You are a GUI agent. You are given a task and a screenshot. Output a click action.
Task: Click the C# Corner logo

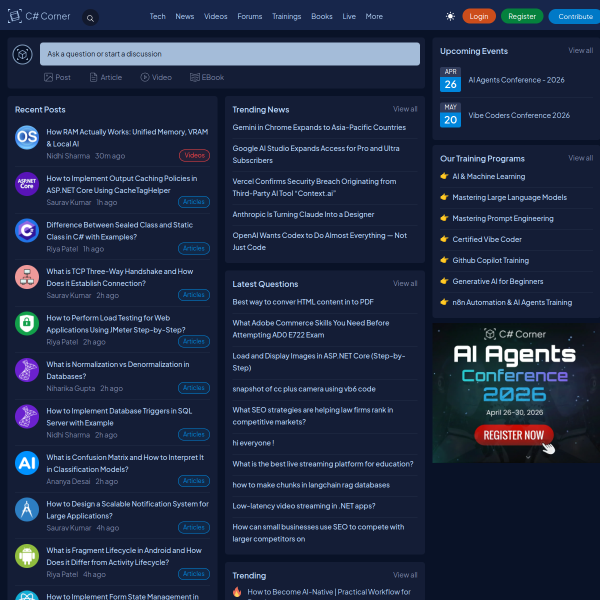40,17
